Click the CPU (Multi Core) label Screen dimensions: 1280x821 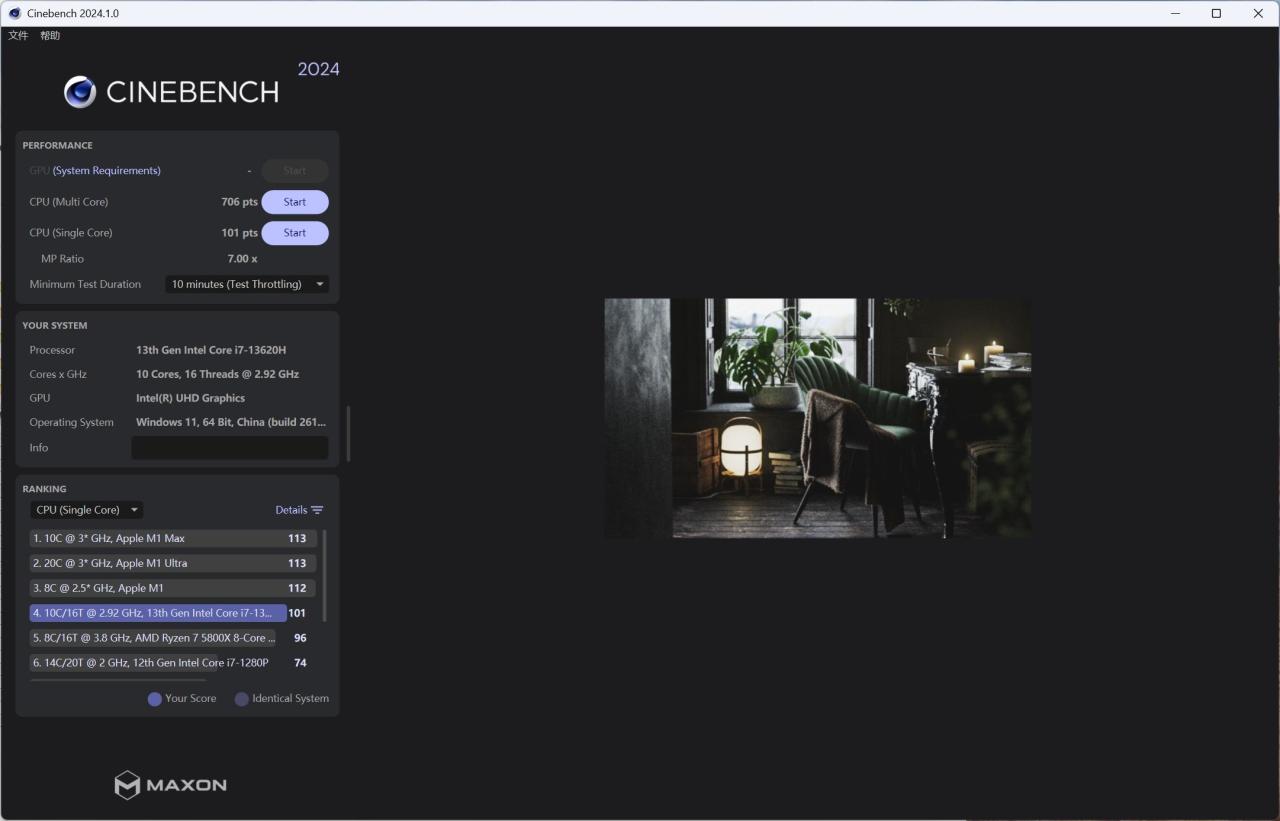click(69, 202)
